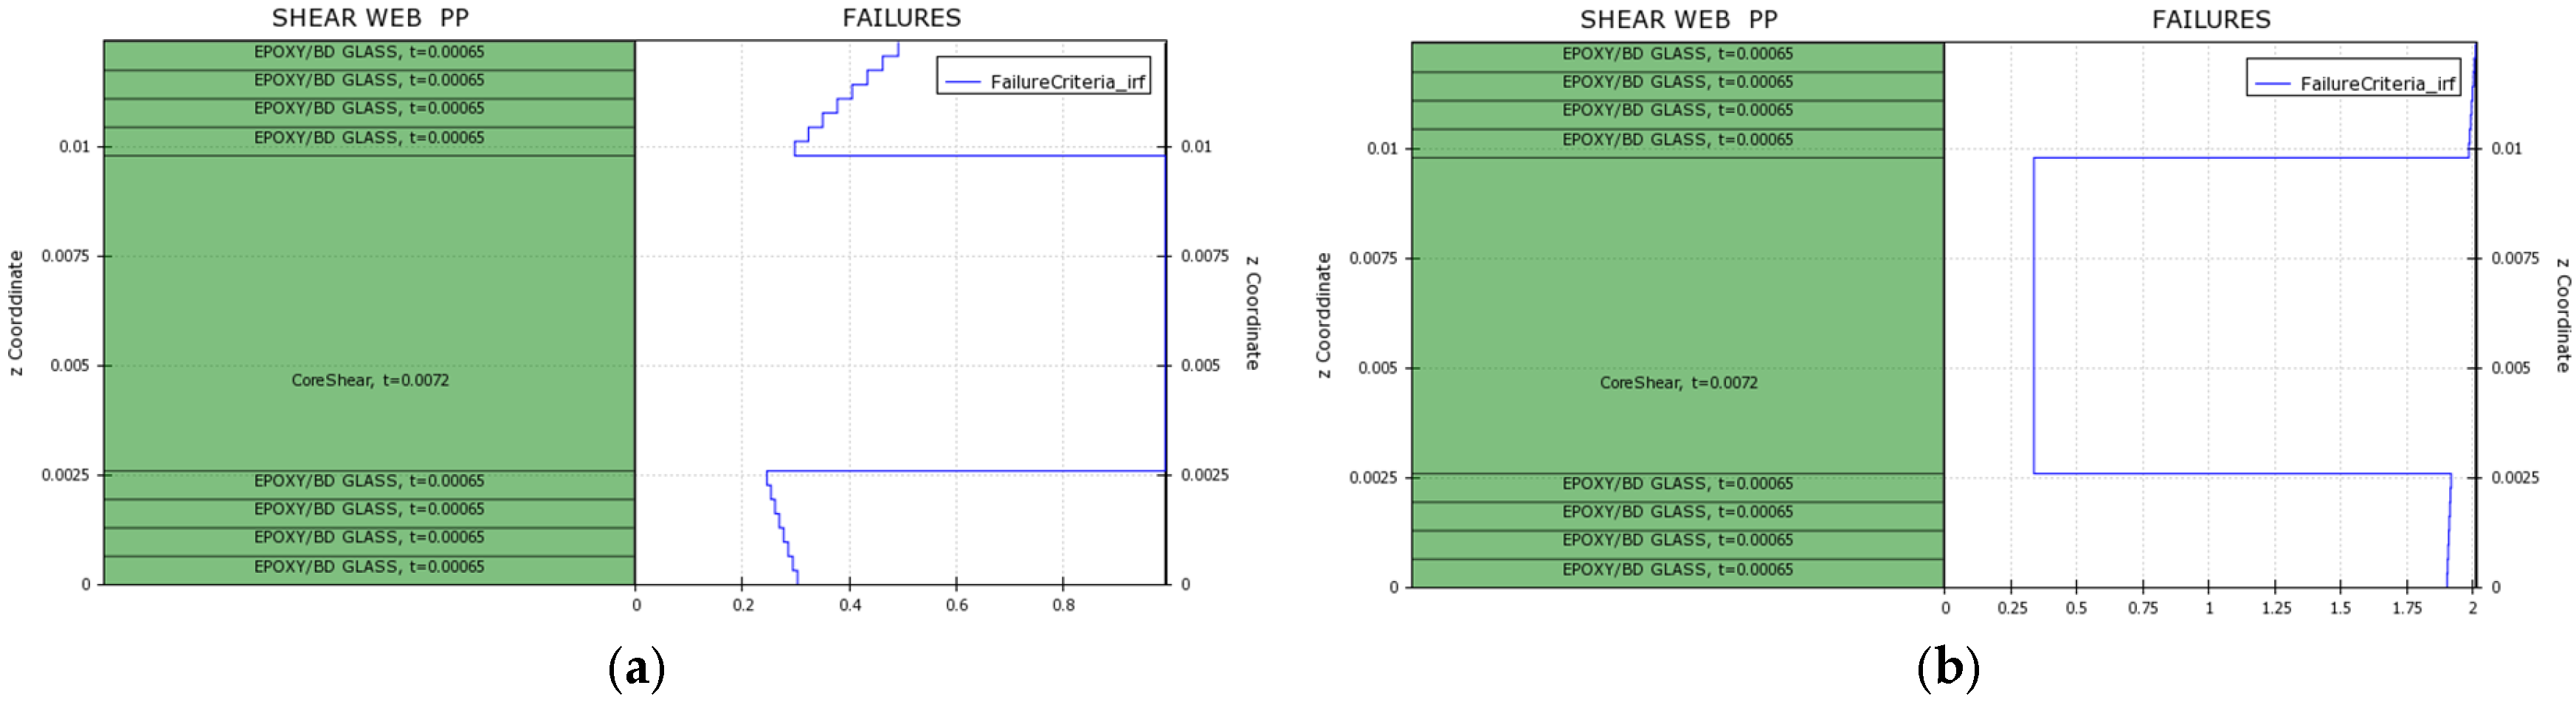Select the CoreShear t=0.0072 layer in plot (b)
The image size is (2576, 705).
click(x=1678, y=382)
